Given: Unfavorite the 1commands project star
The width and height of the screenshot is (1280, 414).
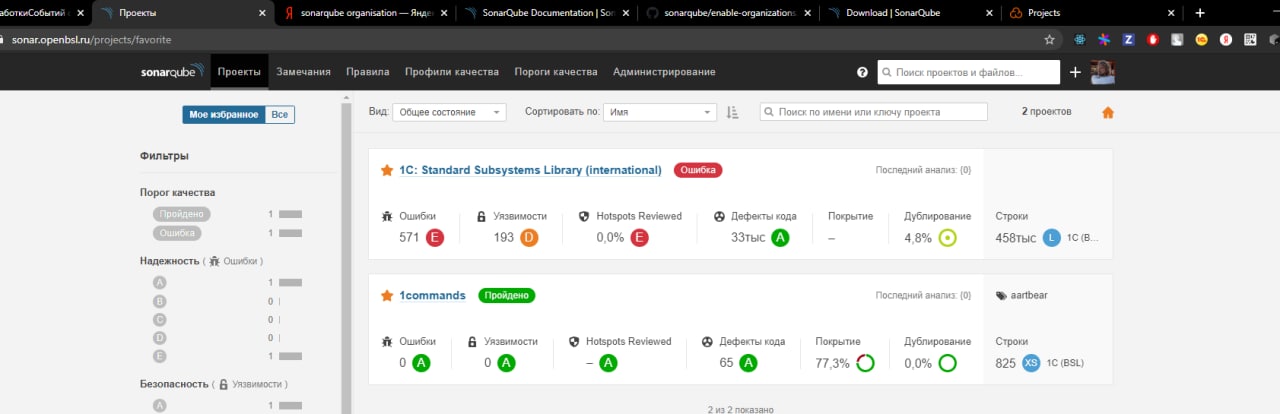Looking at the screenshot, I should tap(387, 296).
